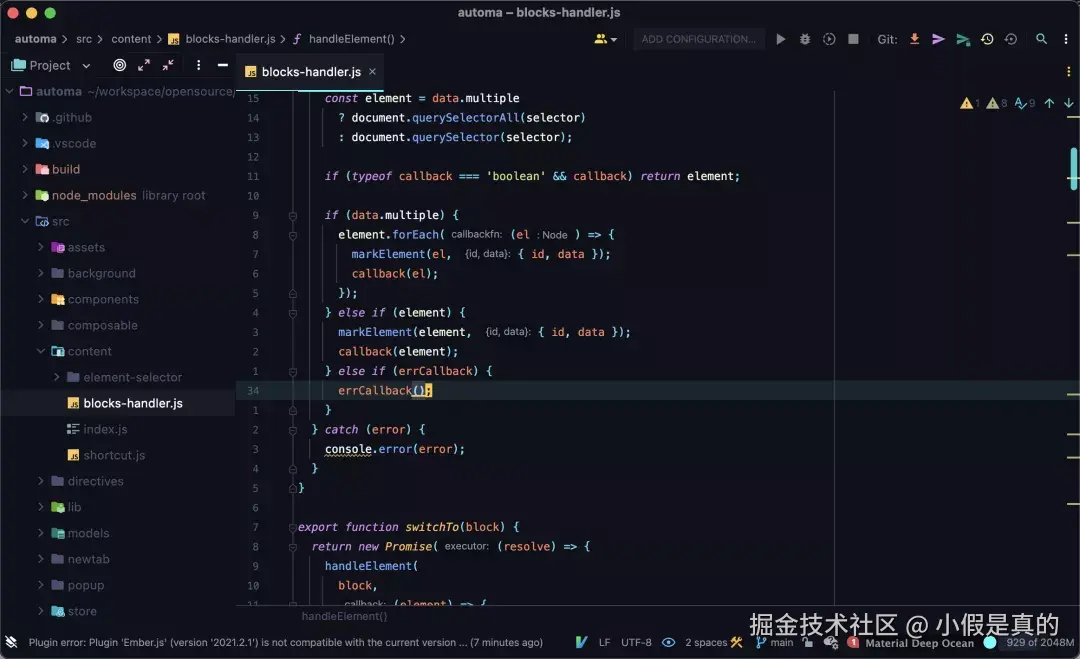Click the cyan theme color circle

point(990,642)
